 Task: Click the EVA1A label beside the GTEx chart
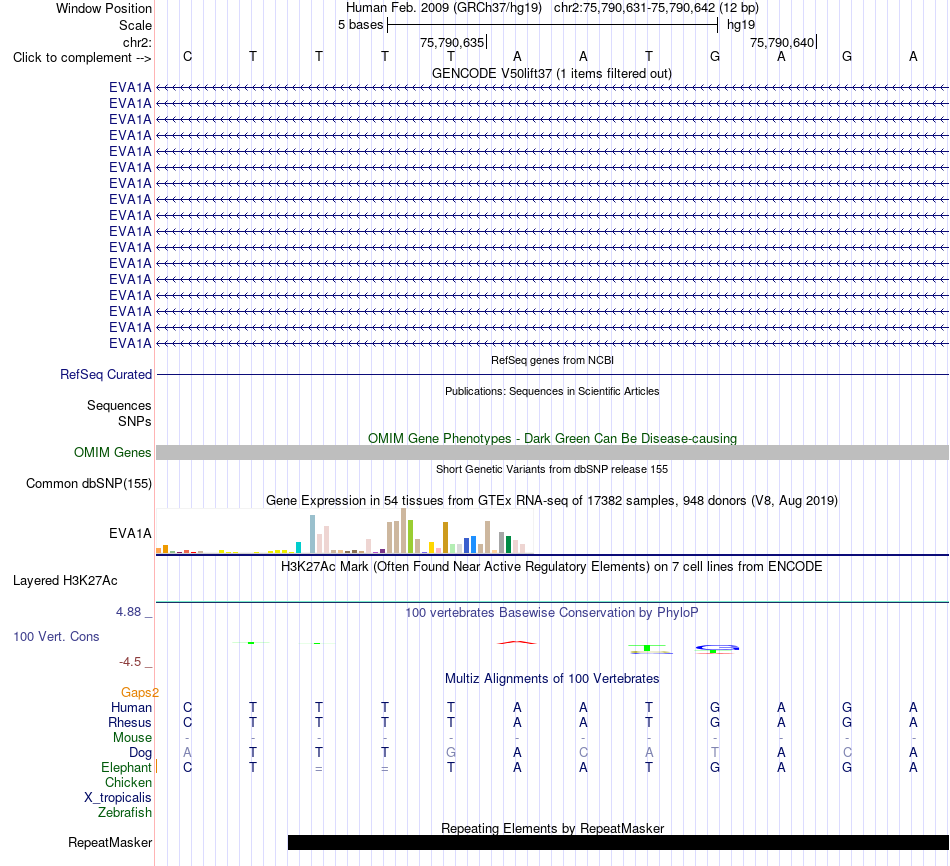[130, 533]
